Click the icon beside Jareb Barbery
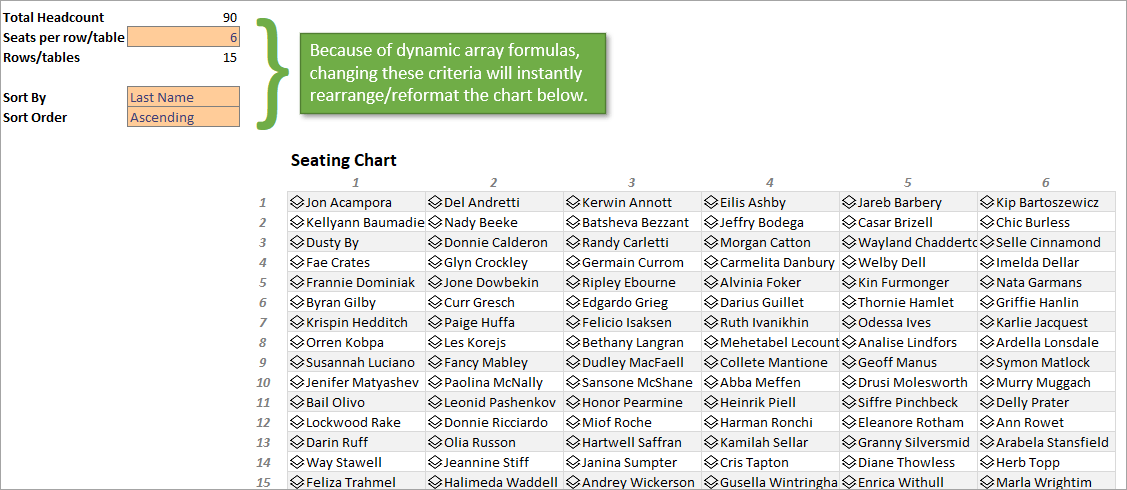Viewport: 1127px width, 490px height. [x=849, y=202]
